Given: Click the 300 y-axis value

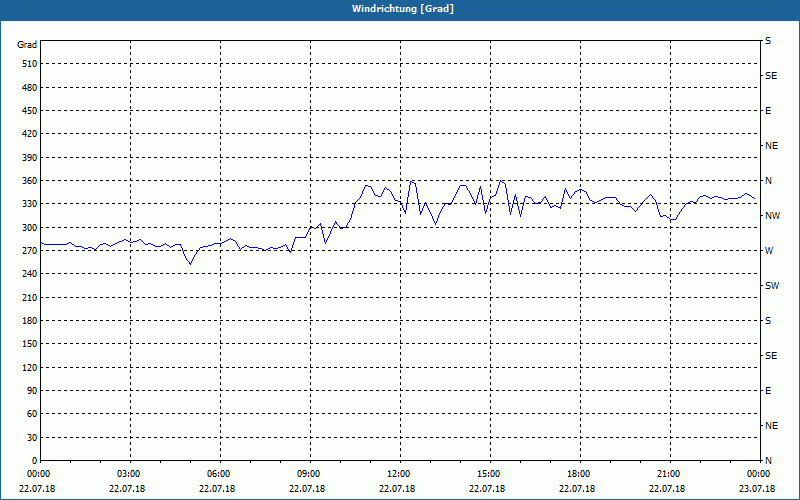Looking at the screenshot, I should (x=30, y=228).
